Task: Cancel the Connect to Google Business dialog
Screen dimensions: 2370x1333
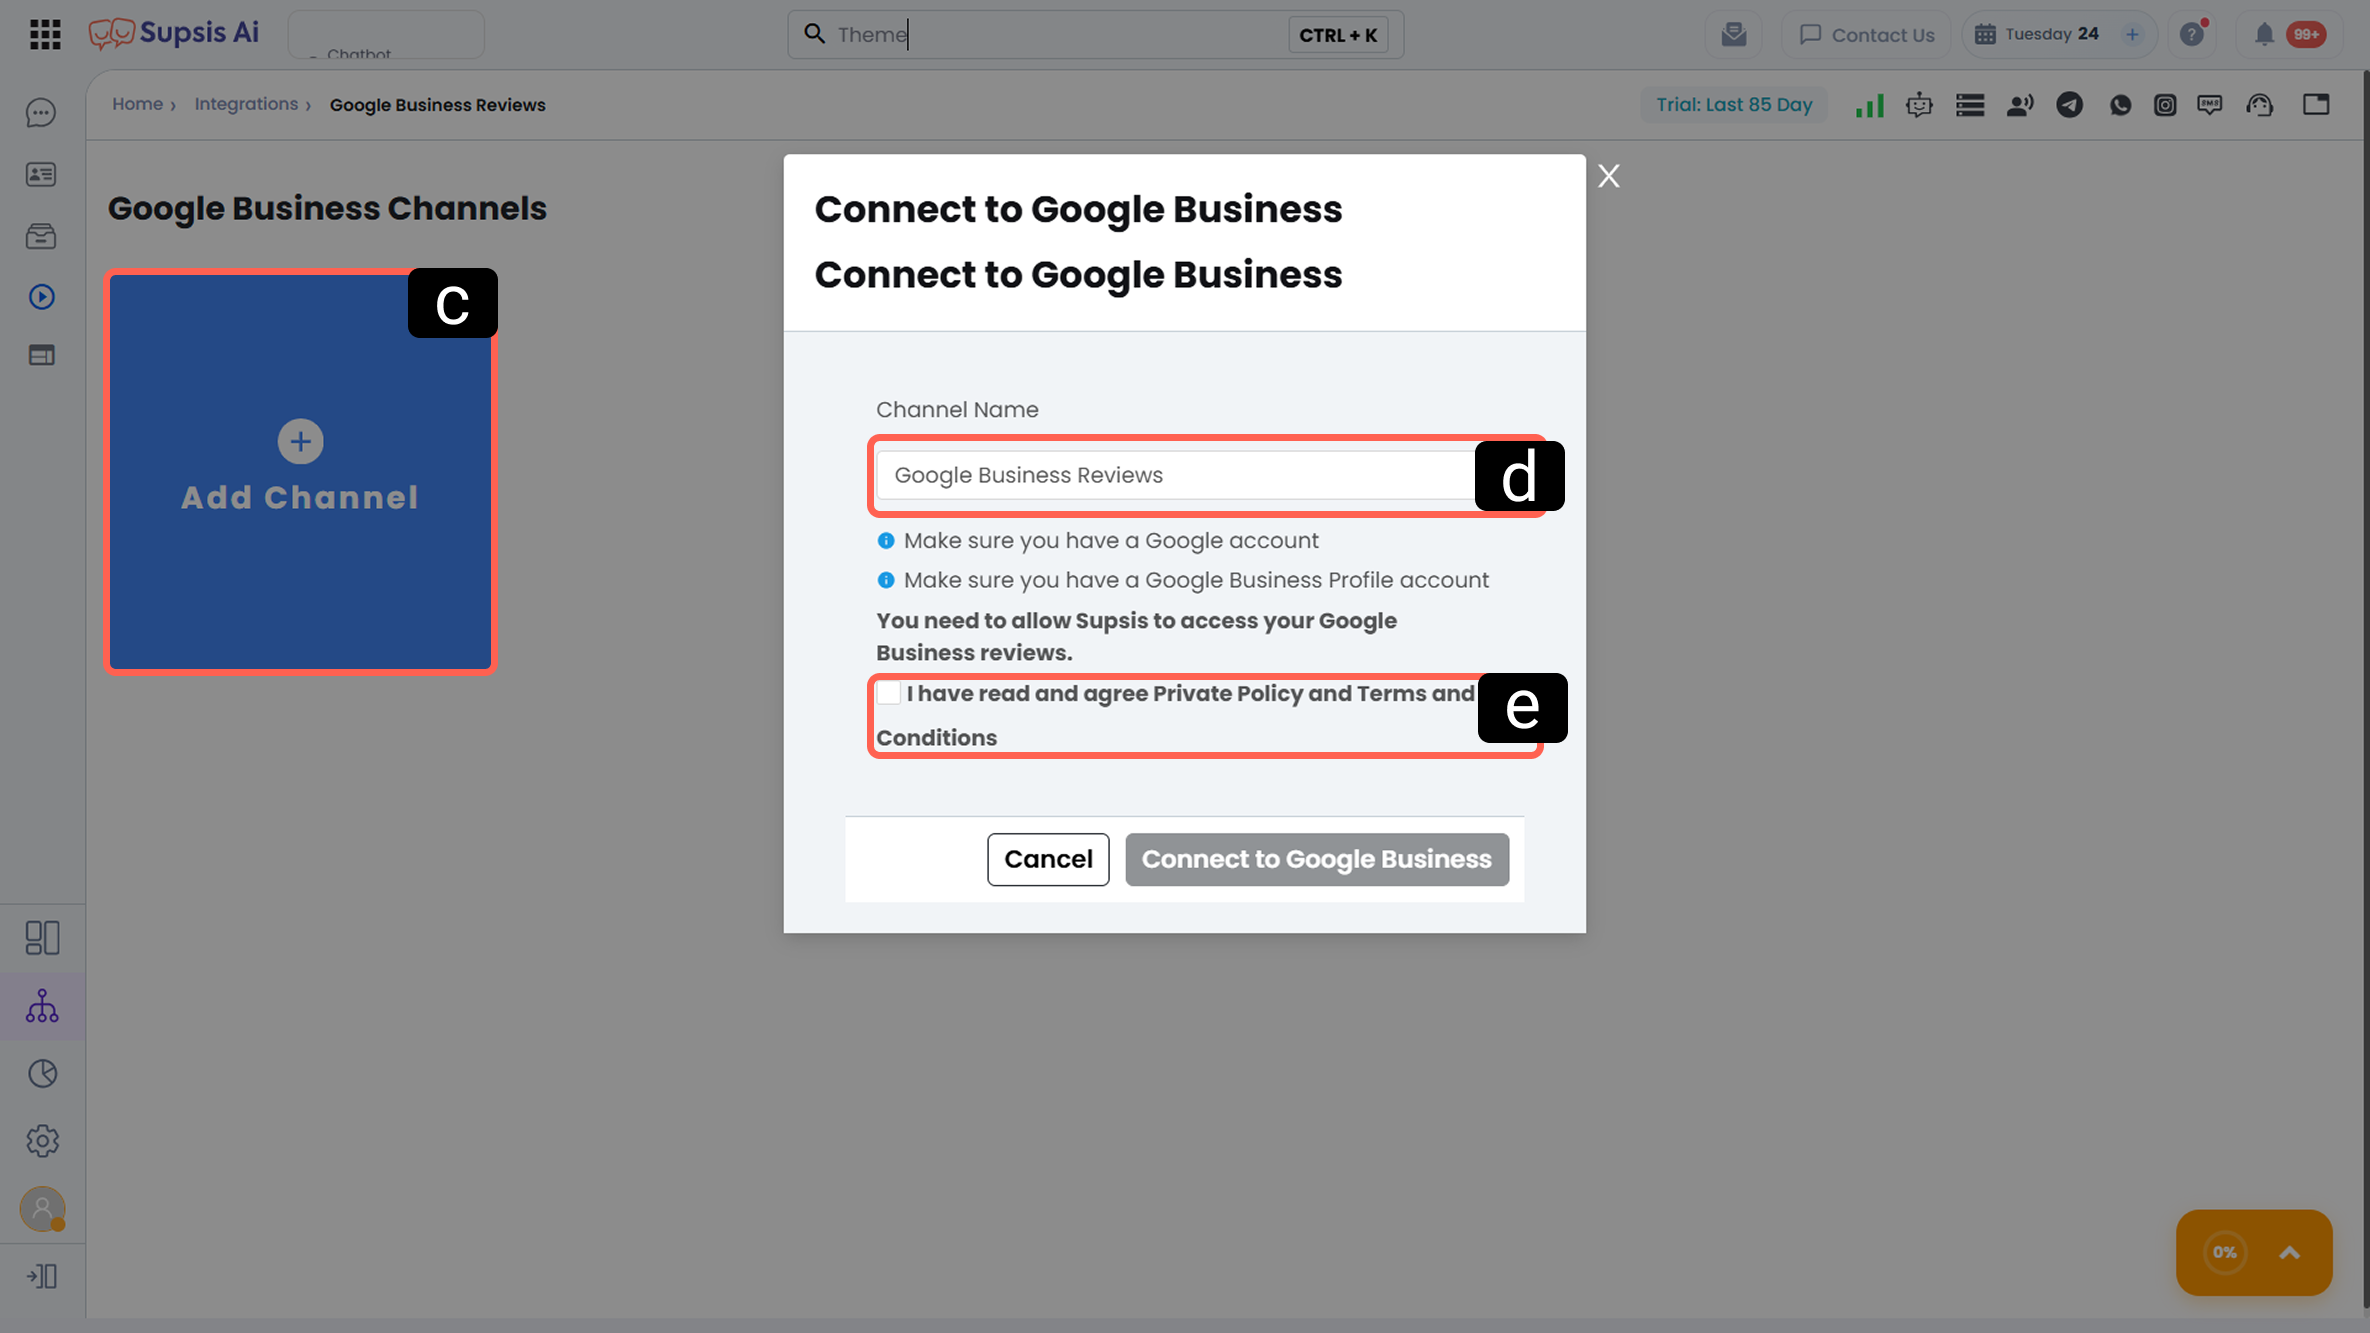Action: point(1048,859)
